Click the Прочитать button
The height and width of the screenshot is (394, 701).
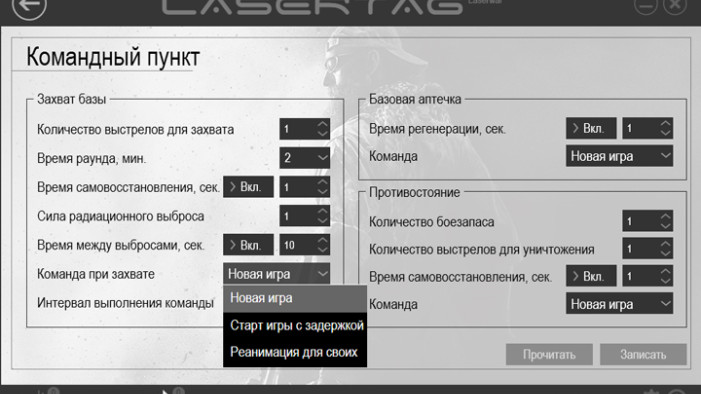549,355
